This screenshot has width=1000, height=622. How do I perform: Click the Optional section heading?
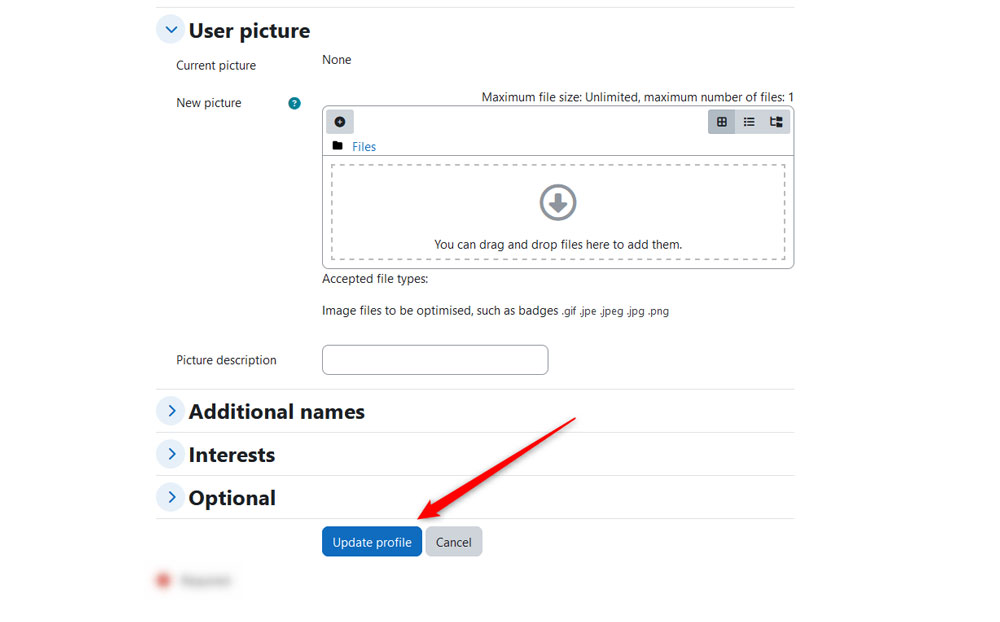(x=231, y=497)
